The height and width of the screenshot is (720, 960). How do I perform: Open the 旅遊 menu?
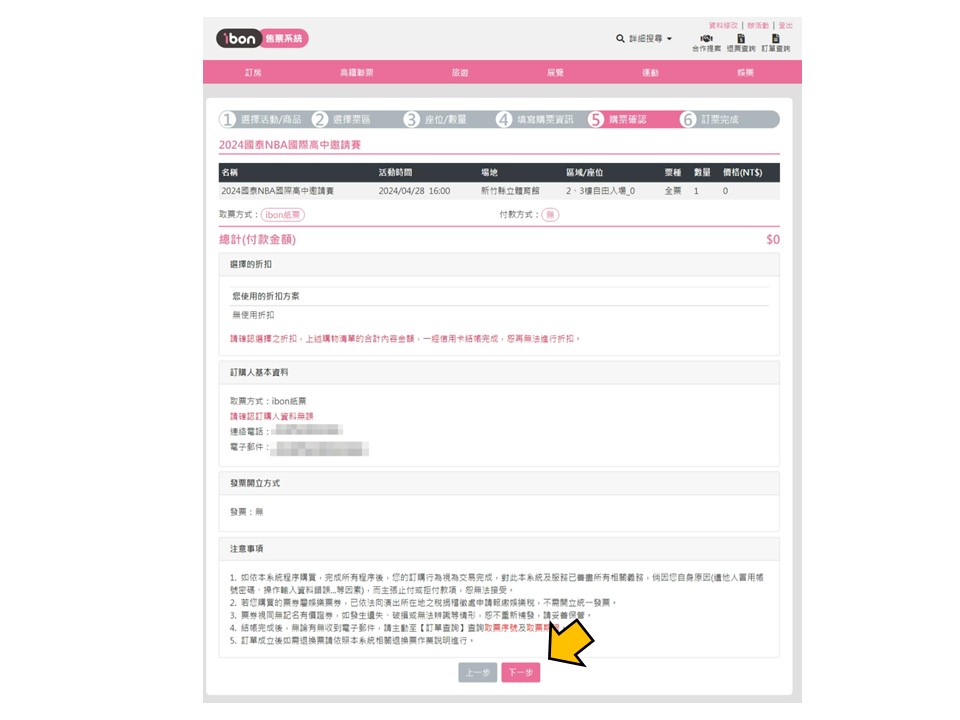(460, 73)
